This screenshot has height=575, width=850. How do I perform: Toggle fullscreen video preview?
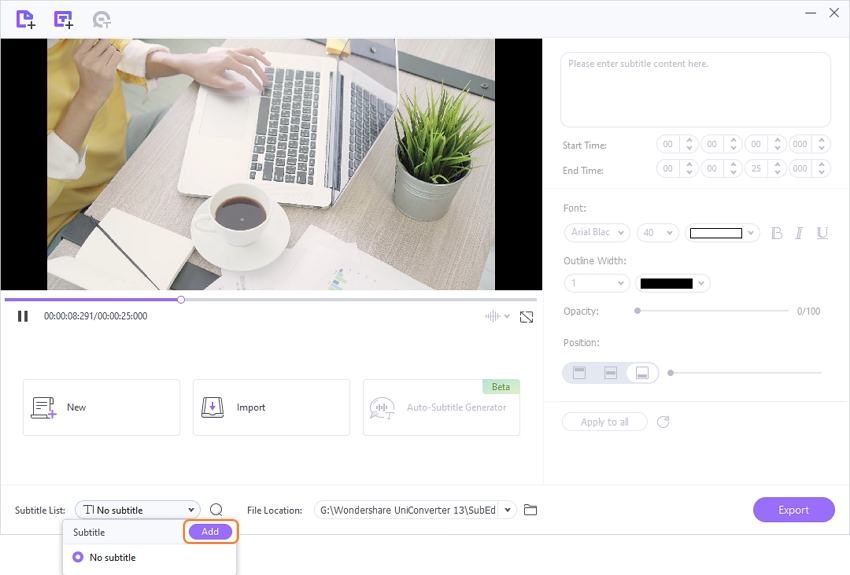[526, 317]
